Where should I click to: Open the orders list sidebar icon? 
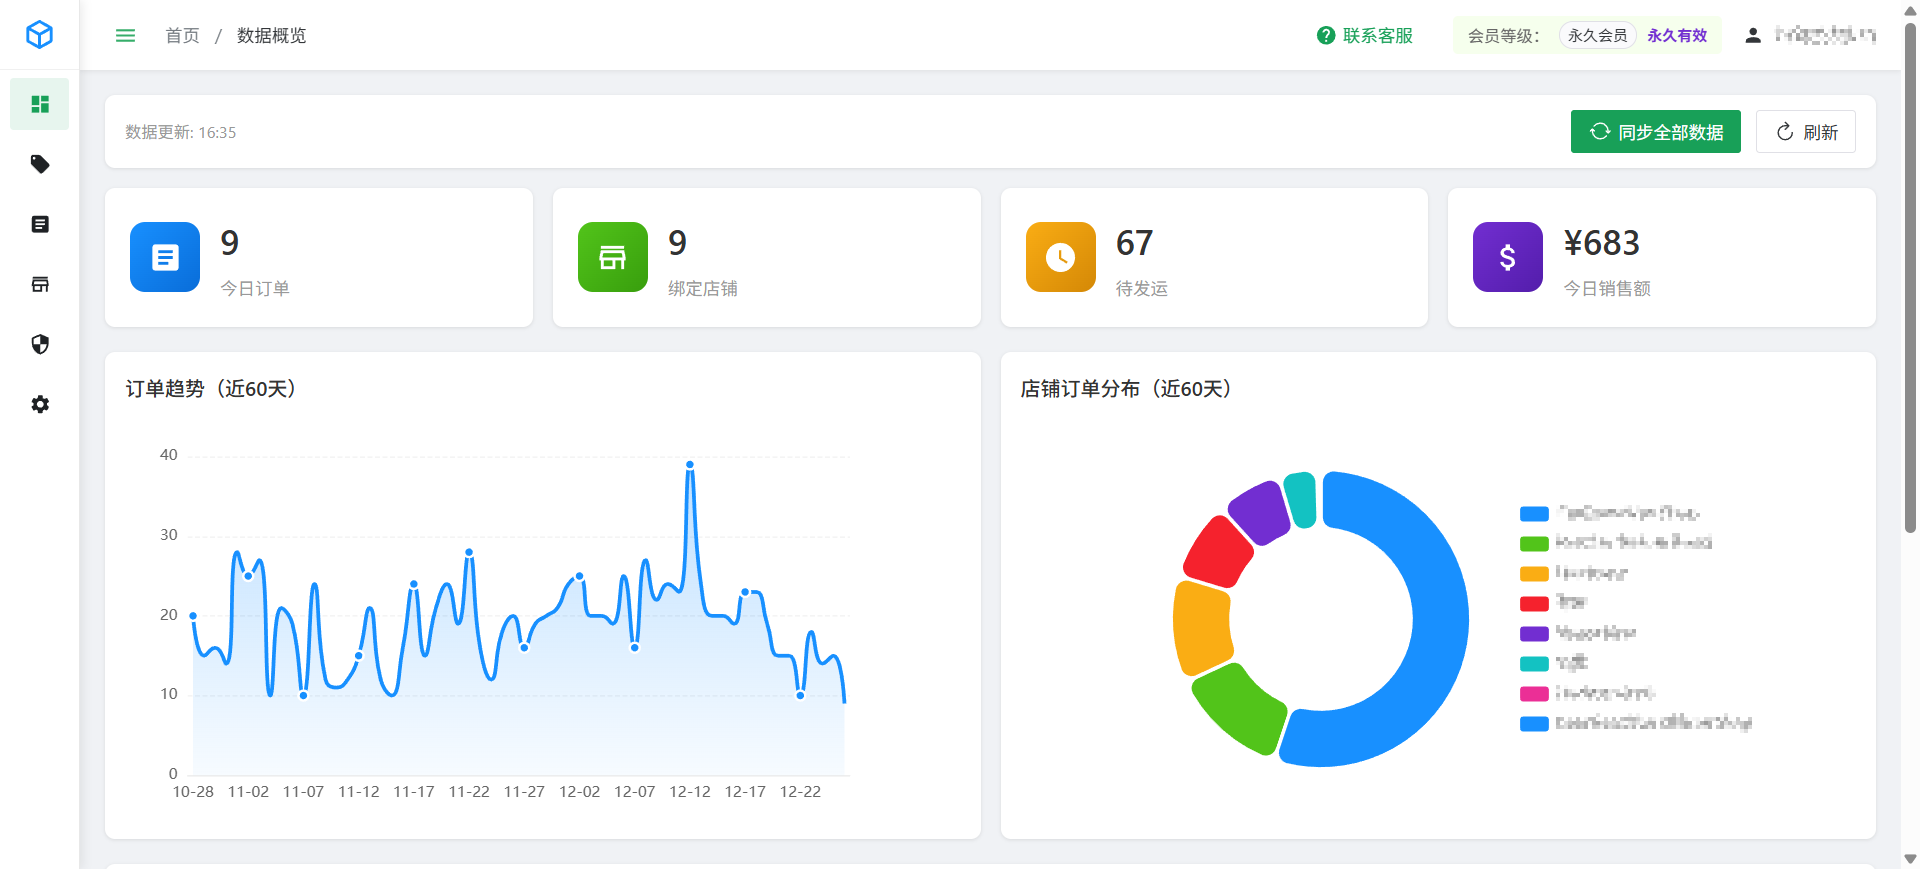coord(40,224)
